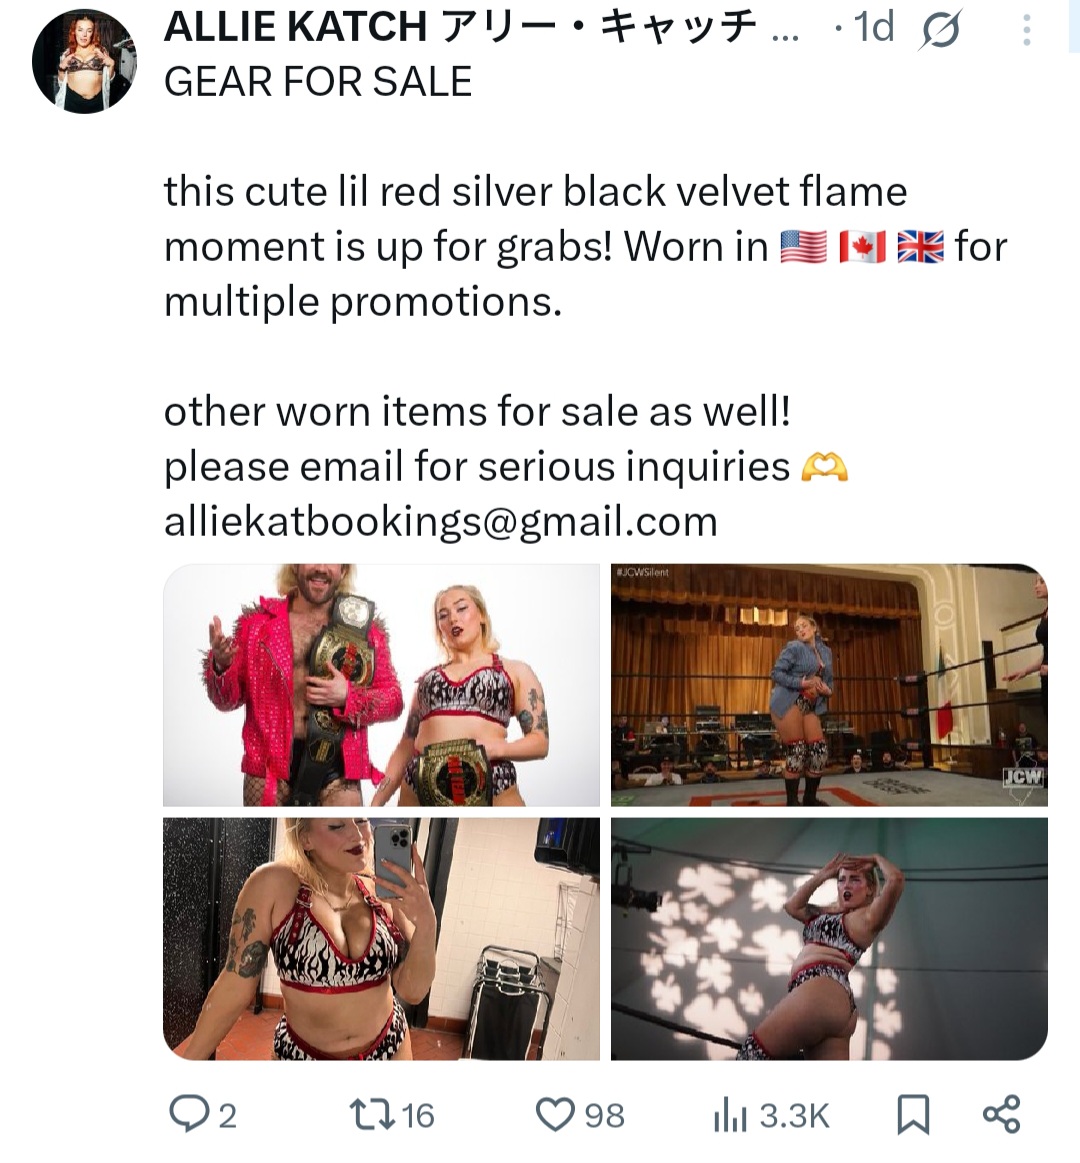
Task: Open the reply comment icon
Action: pyautogui.click(x=188, y=1115)
